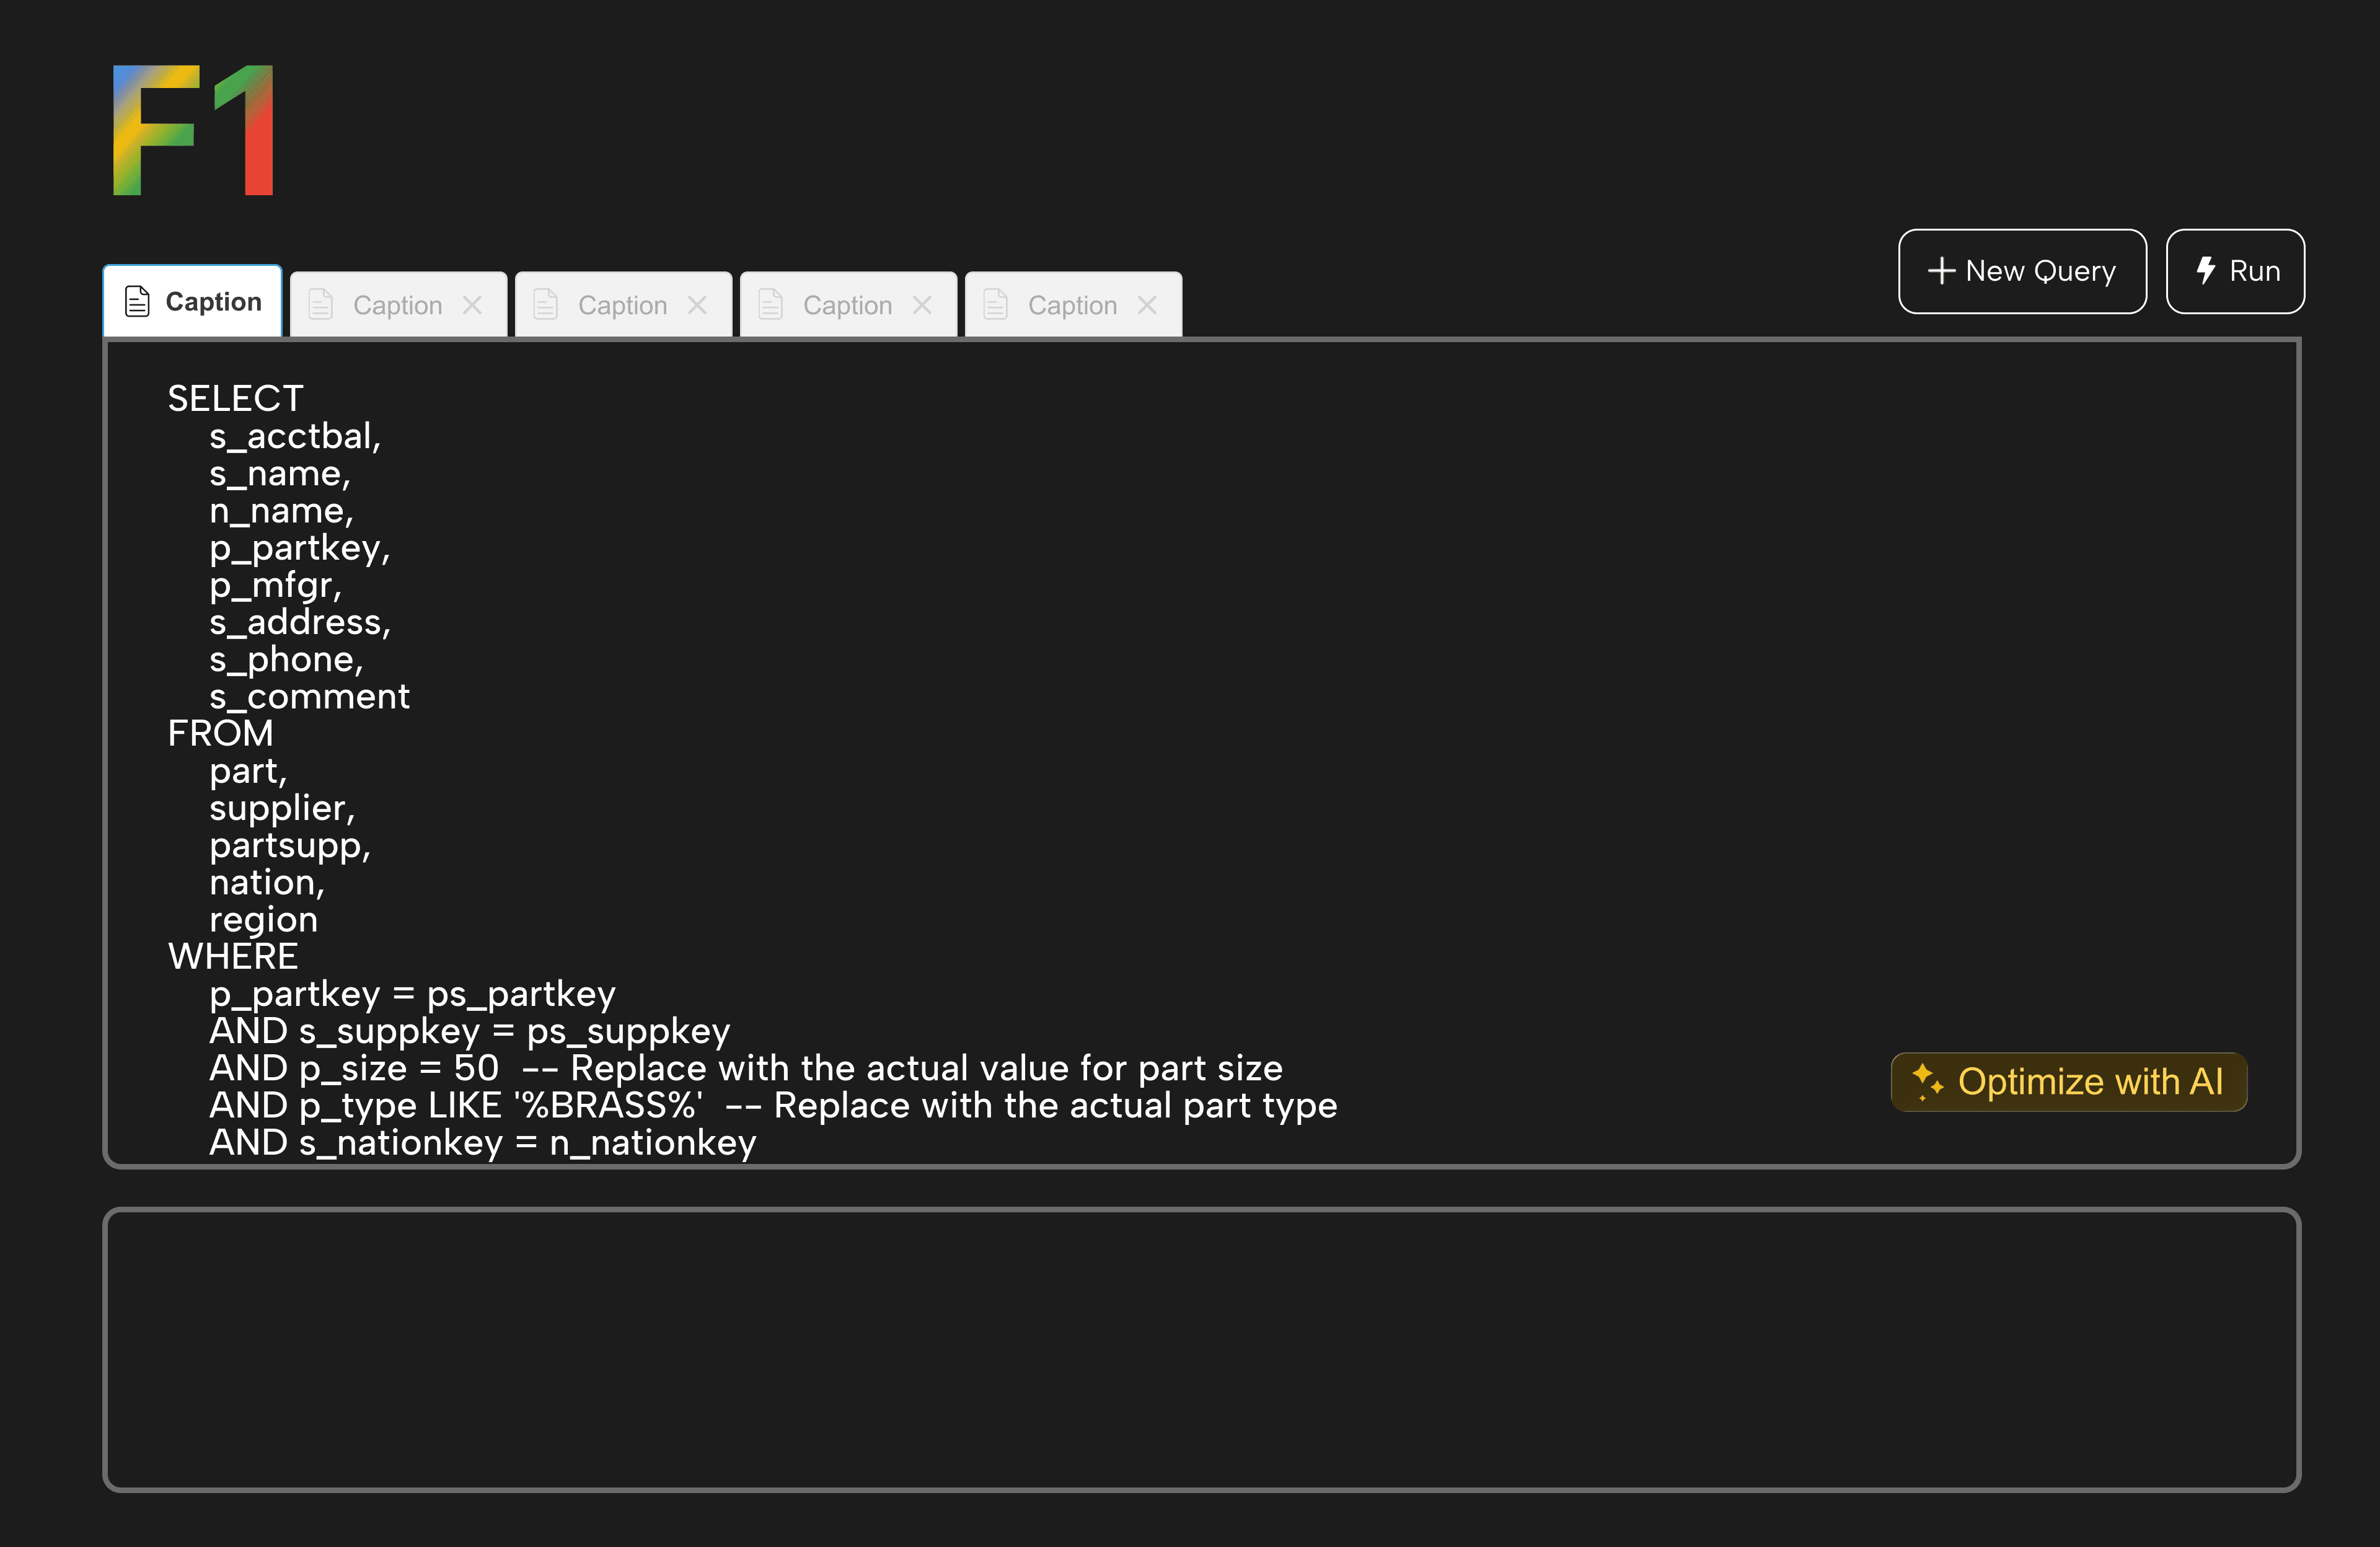This screenshot has width=2380, height=1547.
Task: Click the document icon on fourth Caption tab
Action: tap(770, 304)
